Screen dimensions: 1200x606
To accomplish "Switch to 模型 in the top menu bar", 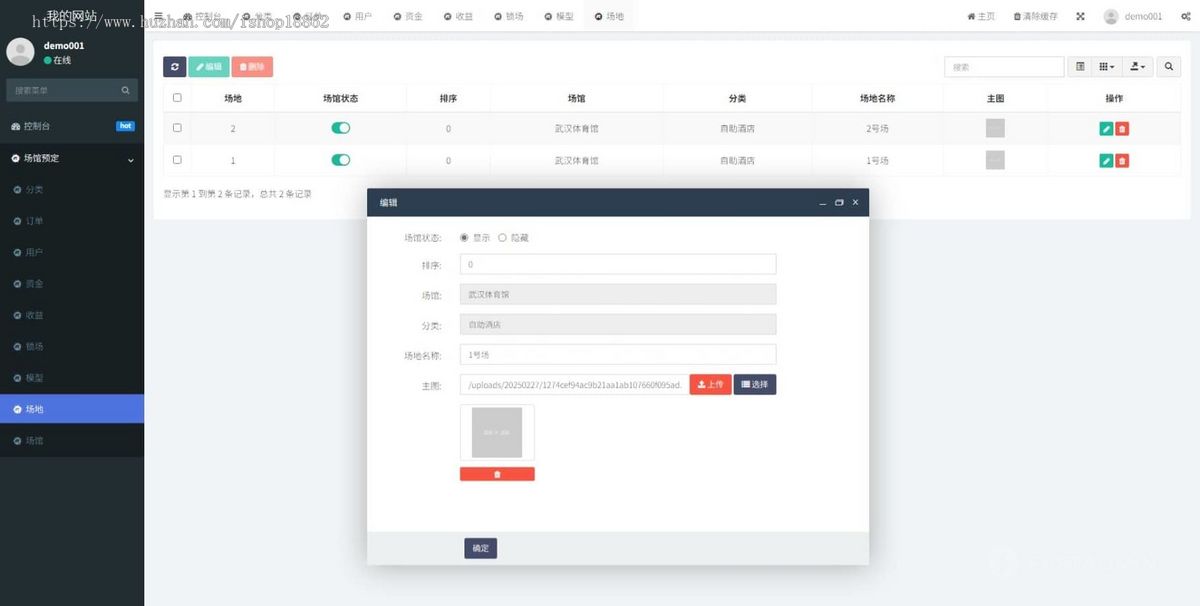I will click(557, 16).
